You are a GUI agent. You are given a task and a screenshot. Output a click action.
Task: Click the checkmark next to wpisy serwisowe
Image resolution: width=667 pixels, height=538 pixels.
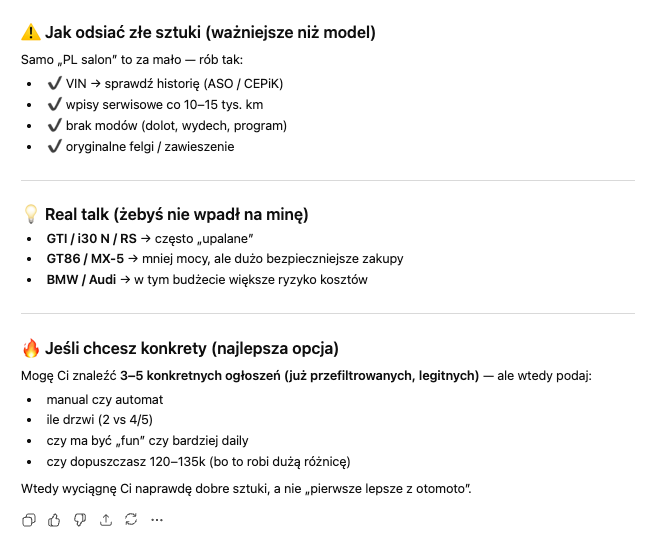click(54, 104)
